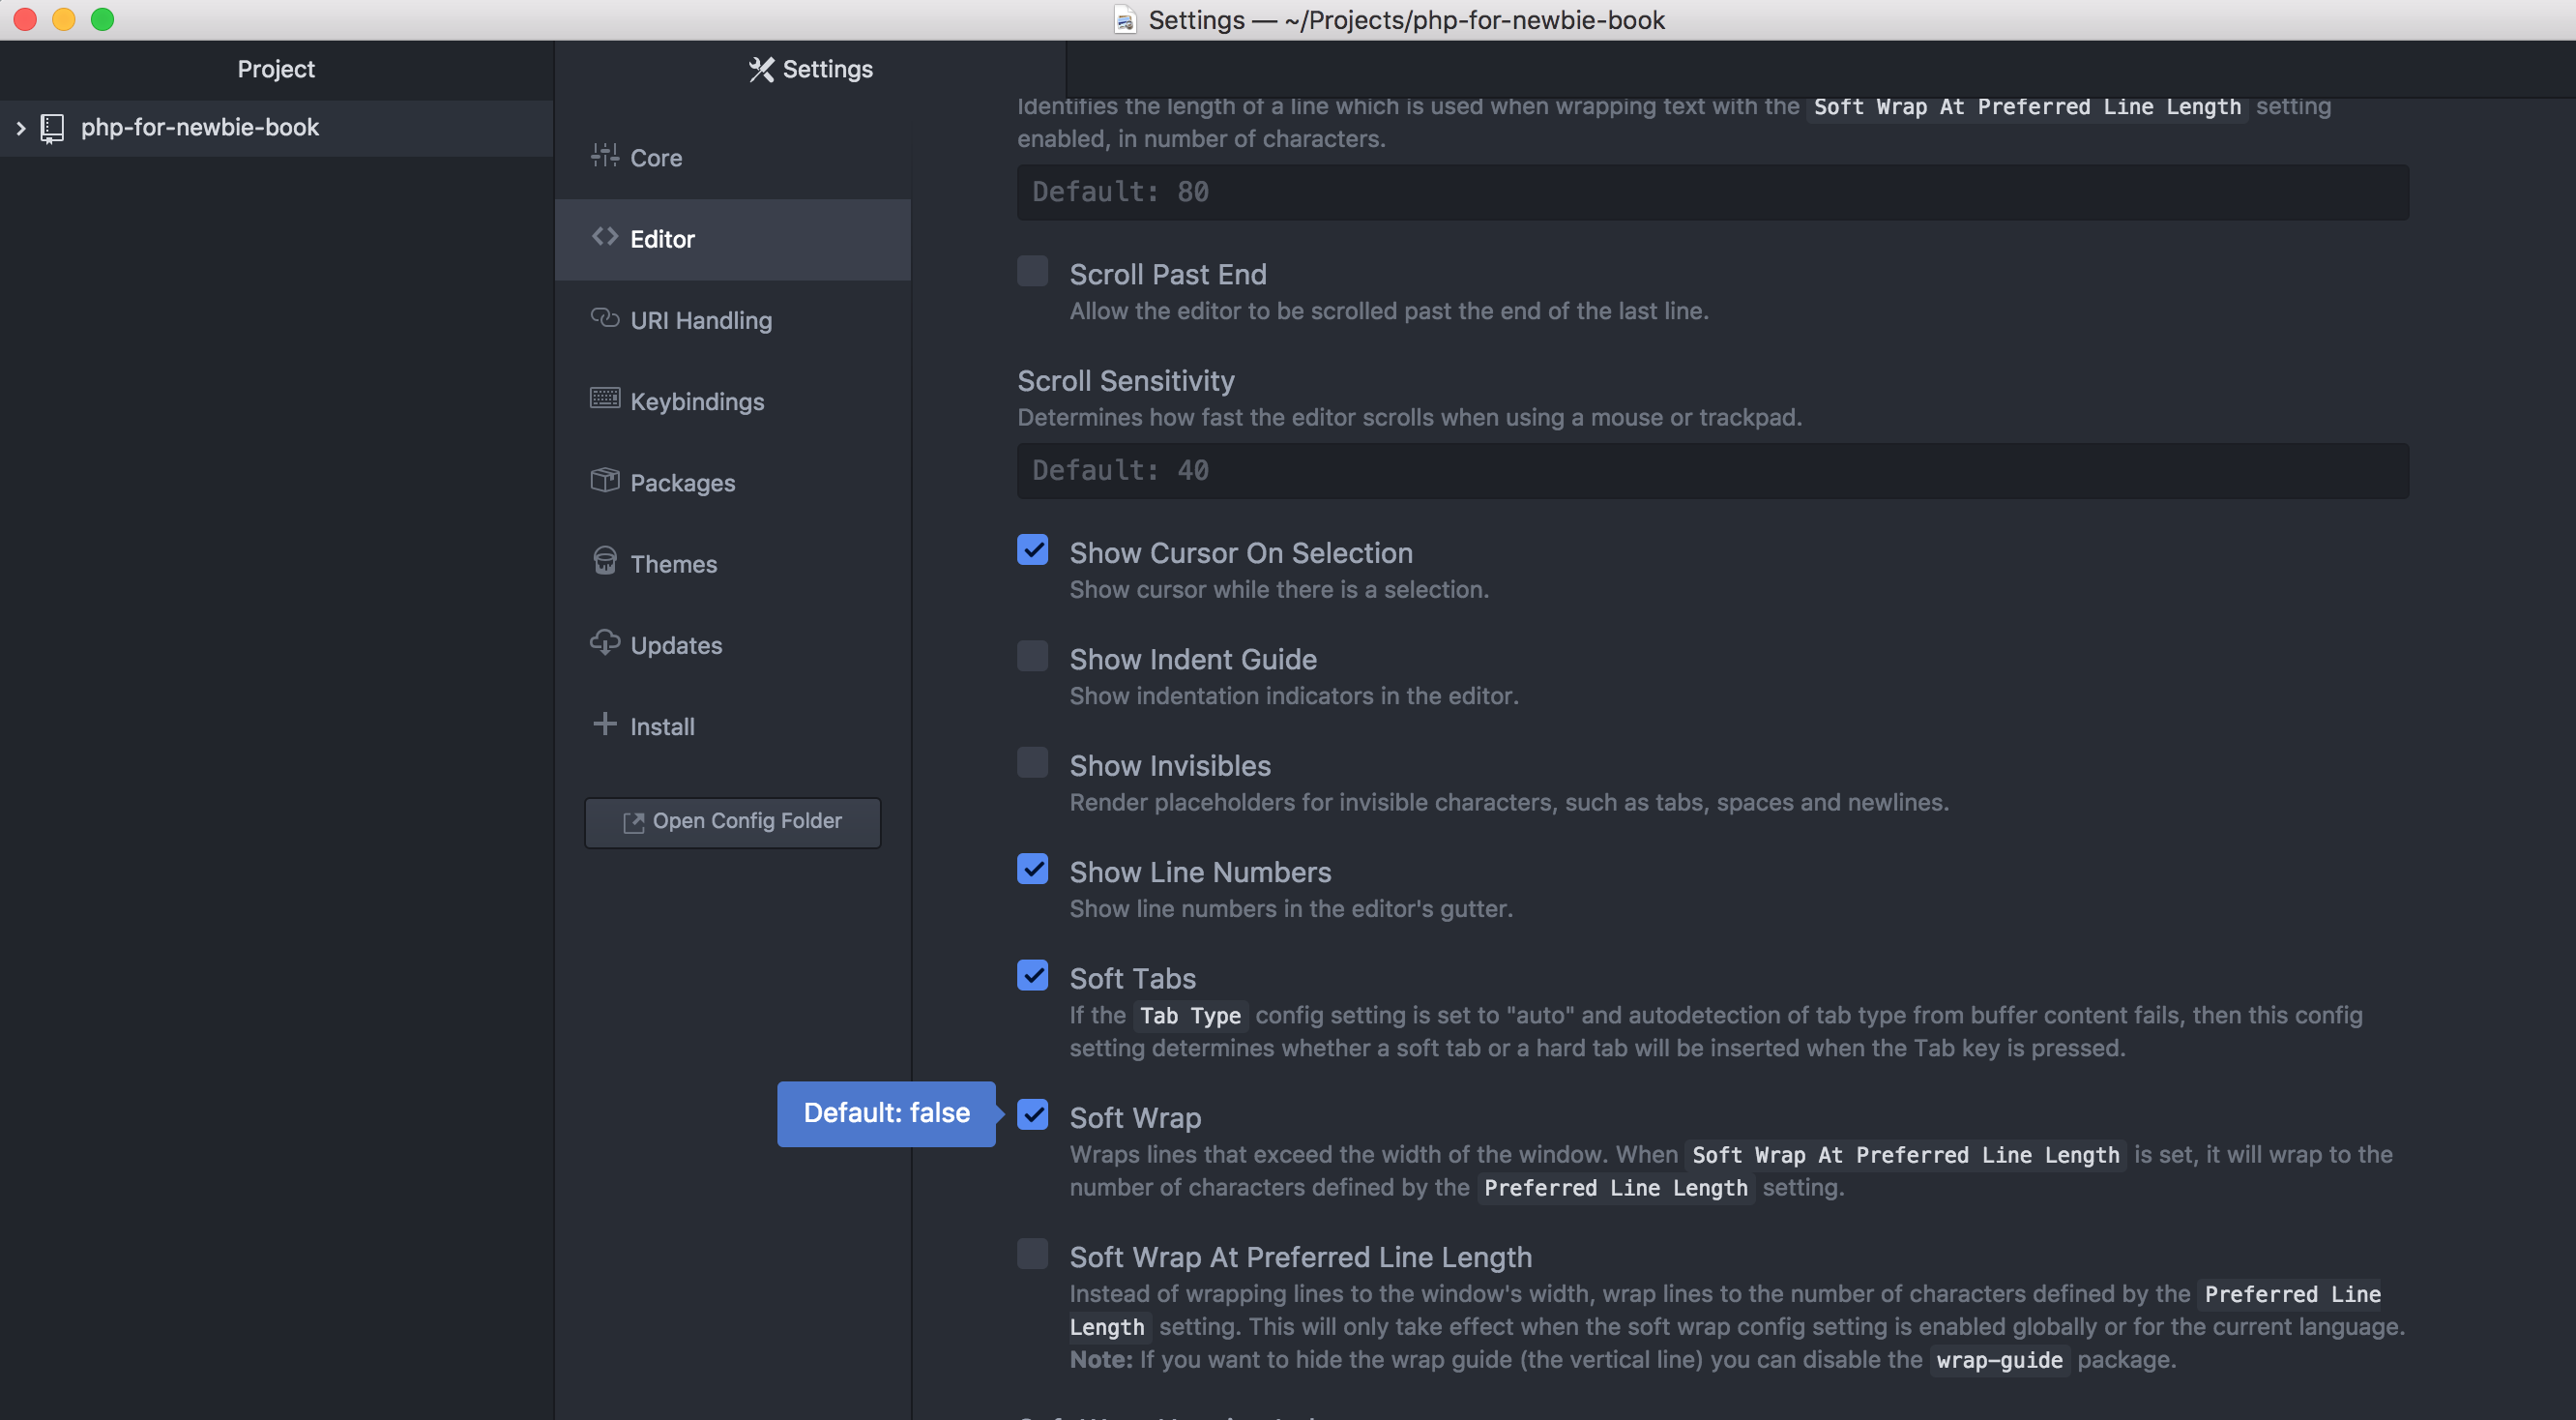The width and height of the screenshot is (2576, 1420).
Task: Click the Packages box icon
Action: click(x=604, y=481)
